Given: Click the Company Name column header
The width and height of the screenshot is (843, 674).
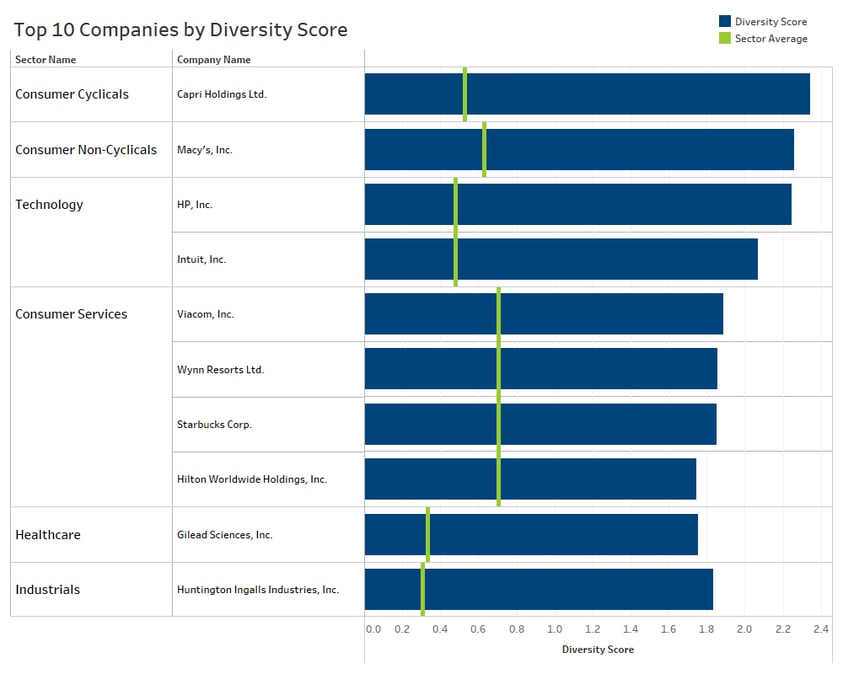Looking at the screenshot, I should point(214,60).
